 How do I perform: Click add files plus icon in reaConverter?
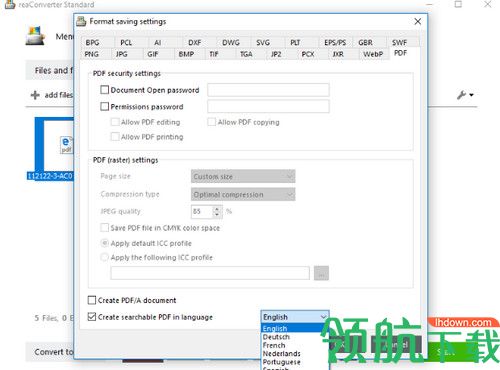pos(35,95)
